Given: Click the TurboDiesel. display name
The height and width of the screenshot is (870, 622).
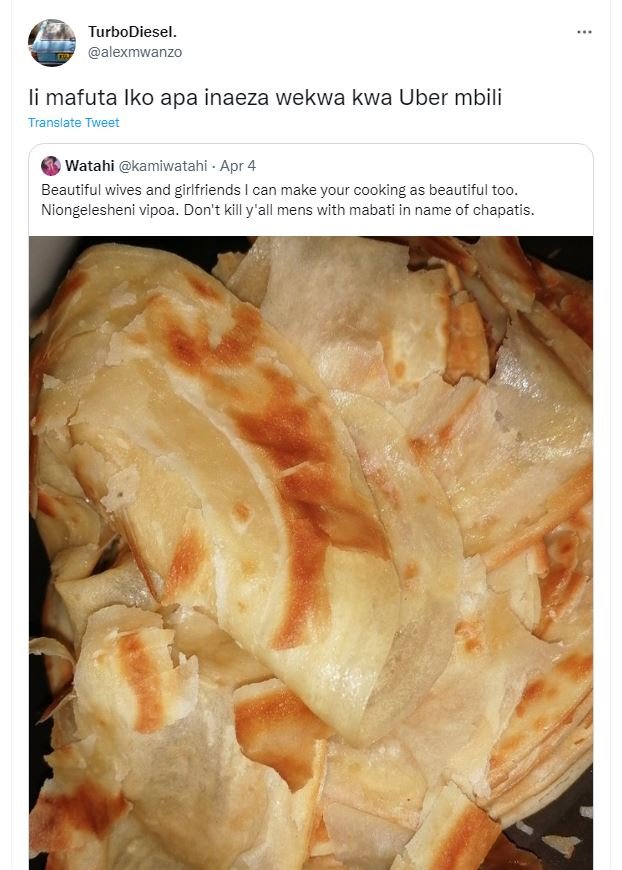Looking at the screenshot, I should 134,32.
